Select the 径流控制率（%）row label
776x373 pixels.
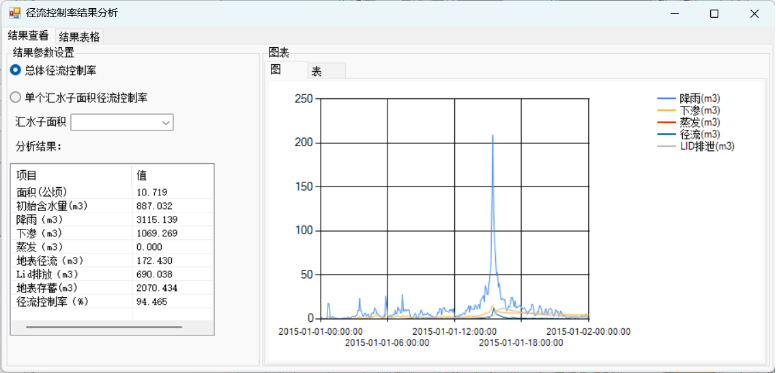(52, 301)
